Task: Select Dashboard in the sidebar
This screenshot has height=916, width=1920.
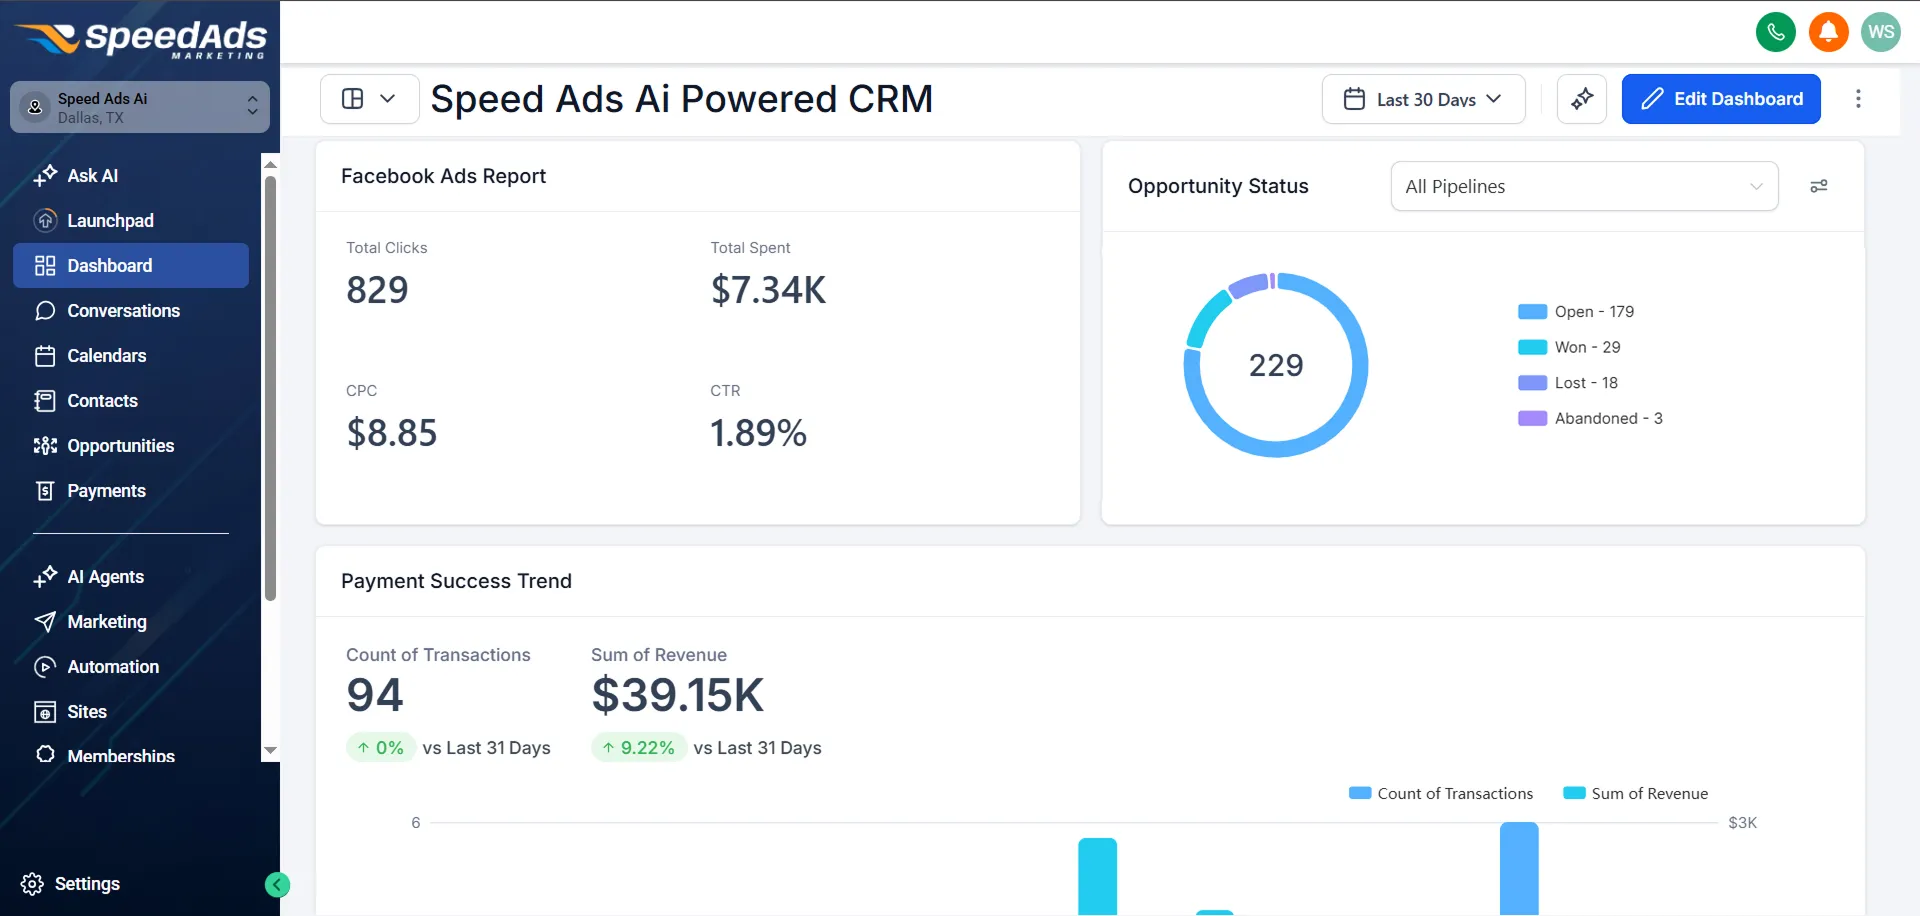Action: point(131,266)
